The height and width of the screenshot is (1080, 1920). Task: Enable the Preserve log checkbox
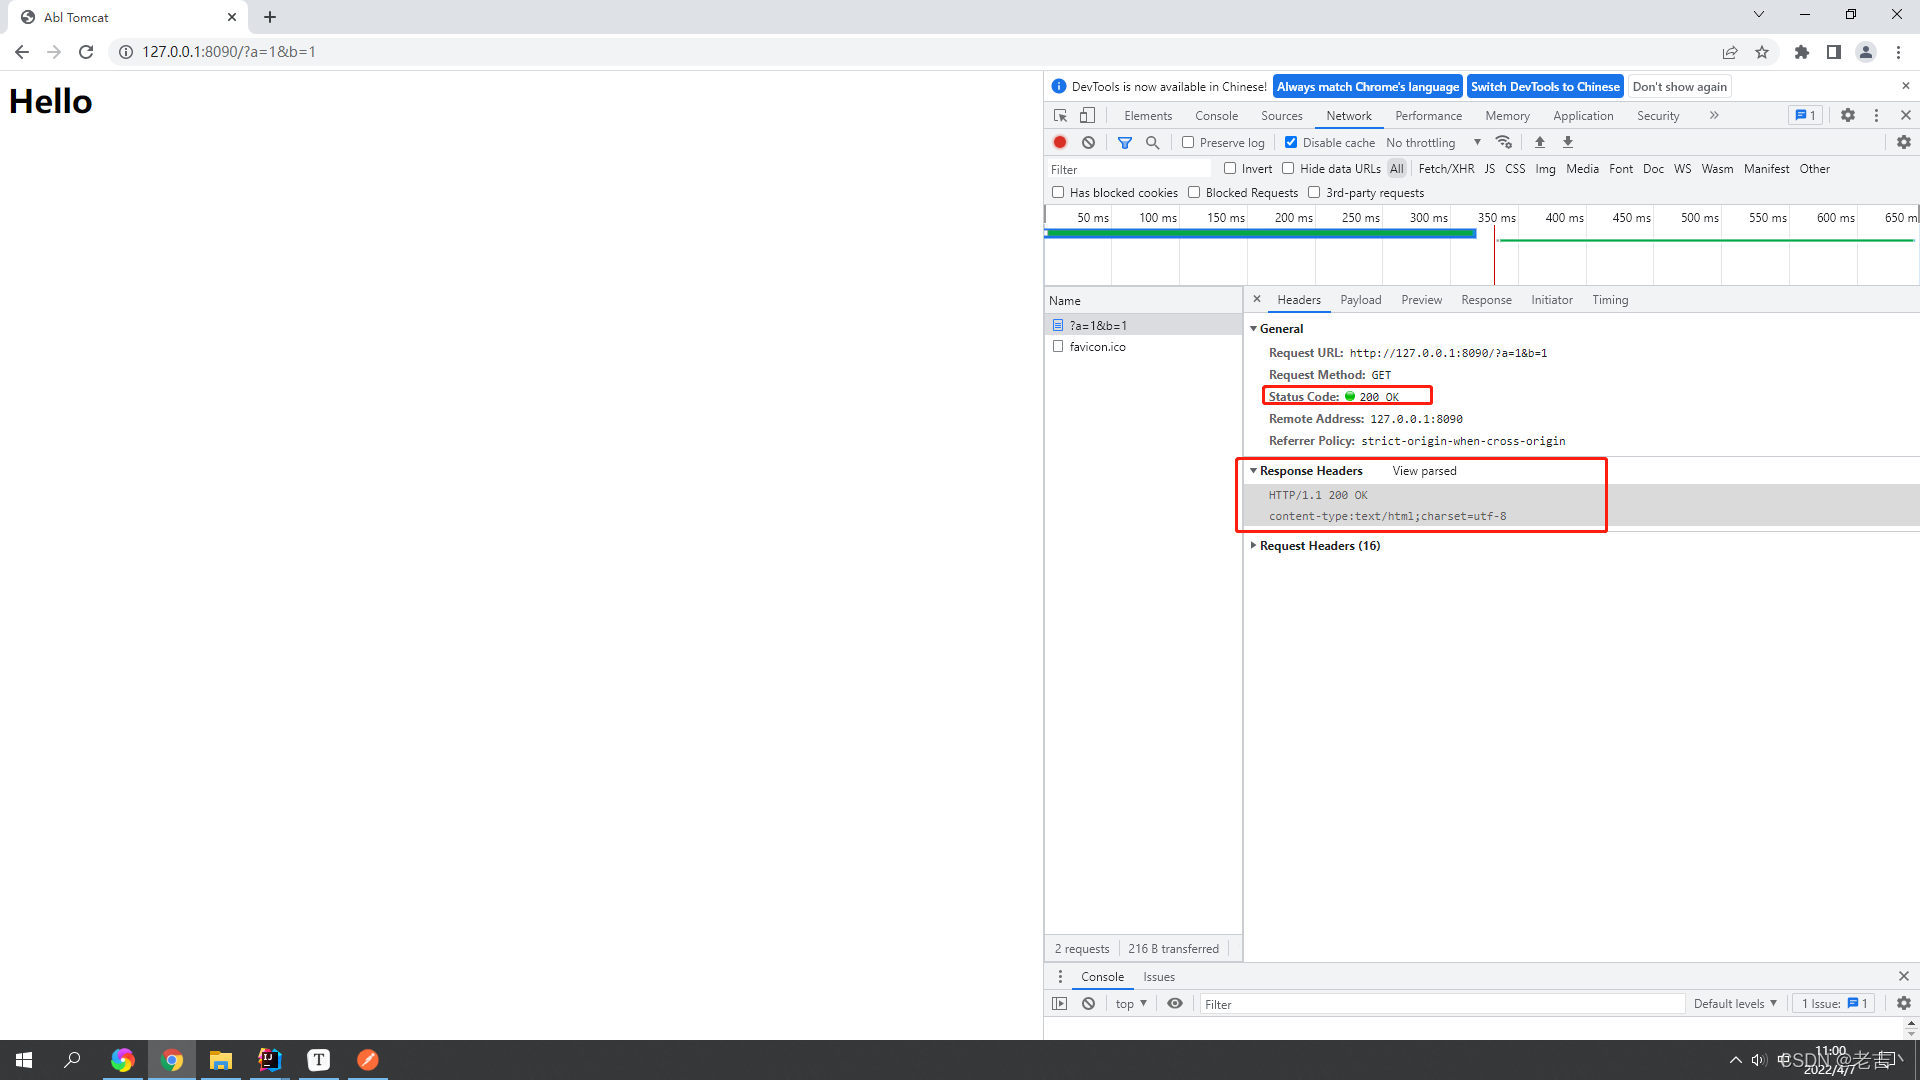point(1188,142)
